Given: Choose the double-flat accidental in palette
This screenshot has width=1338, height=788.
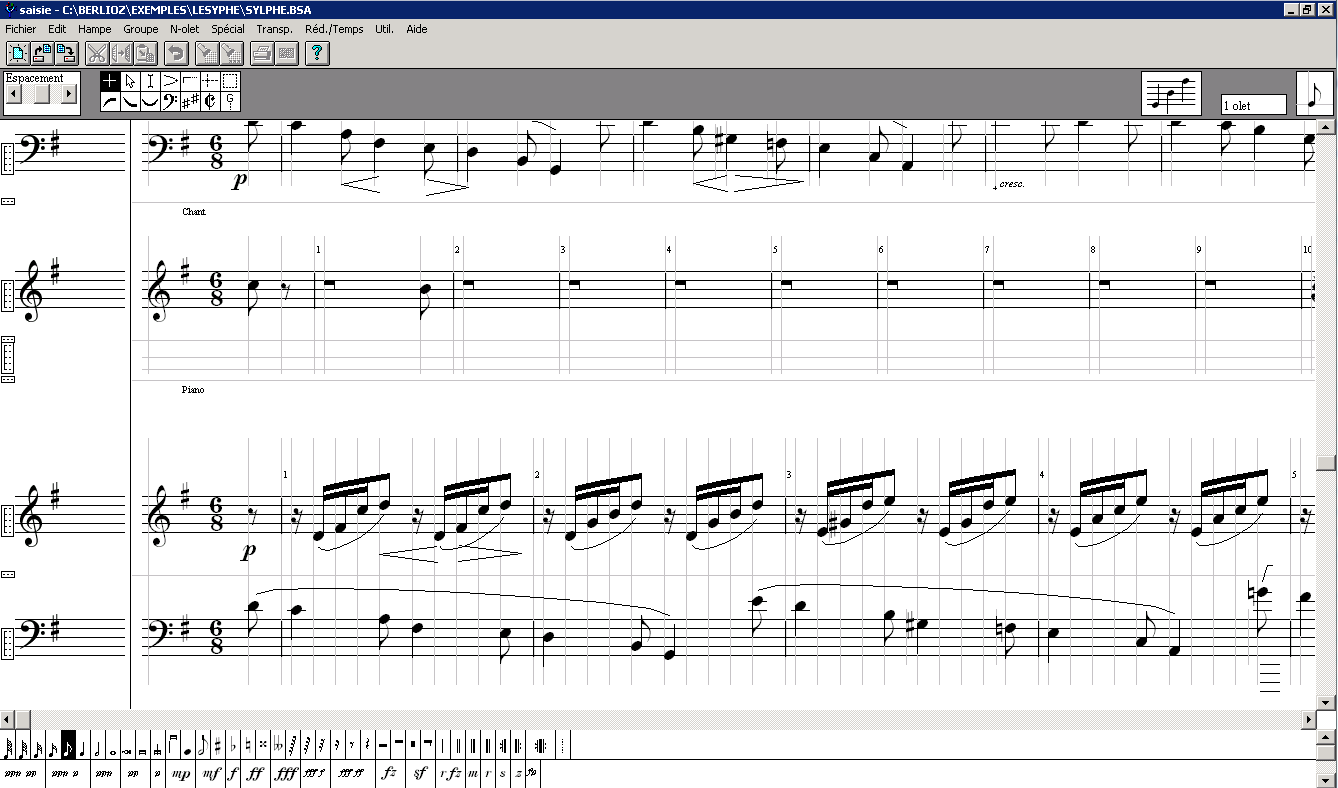Looking at the screenshot, I should point(278,746).
